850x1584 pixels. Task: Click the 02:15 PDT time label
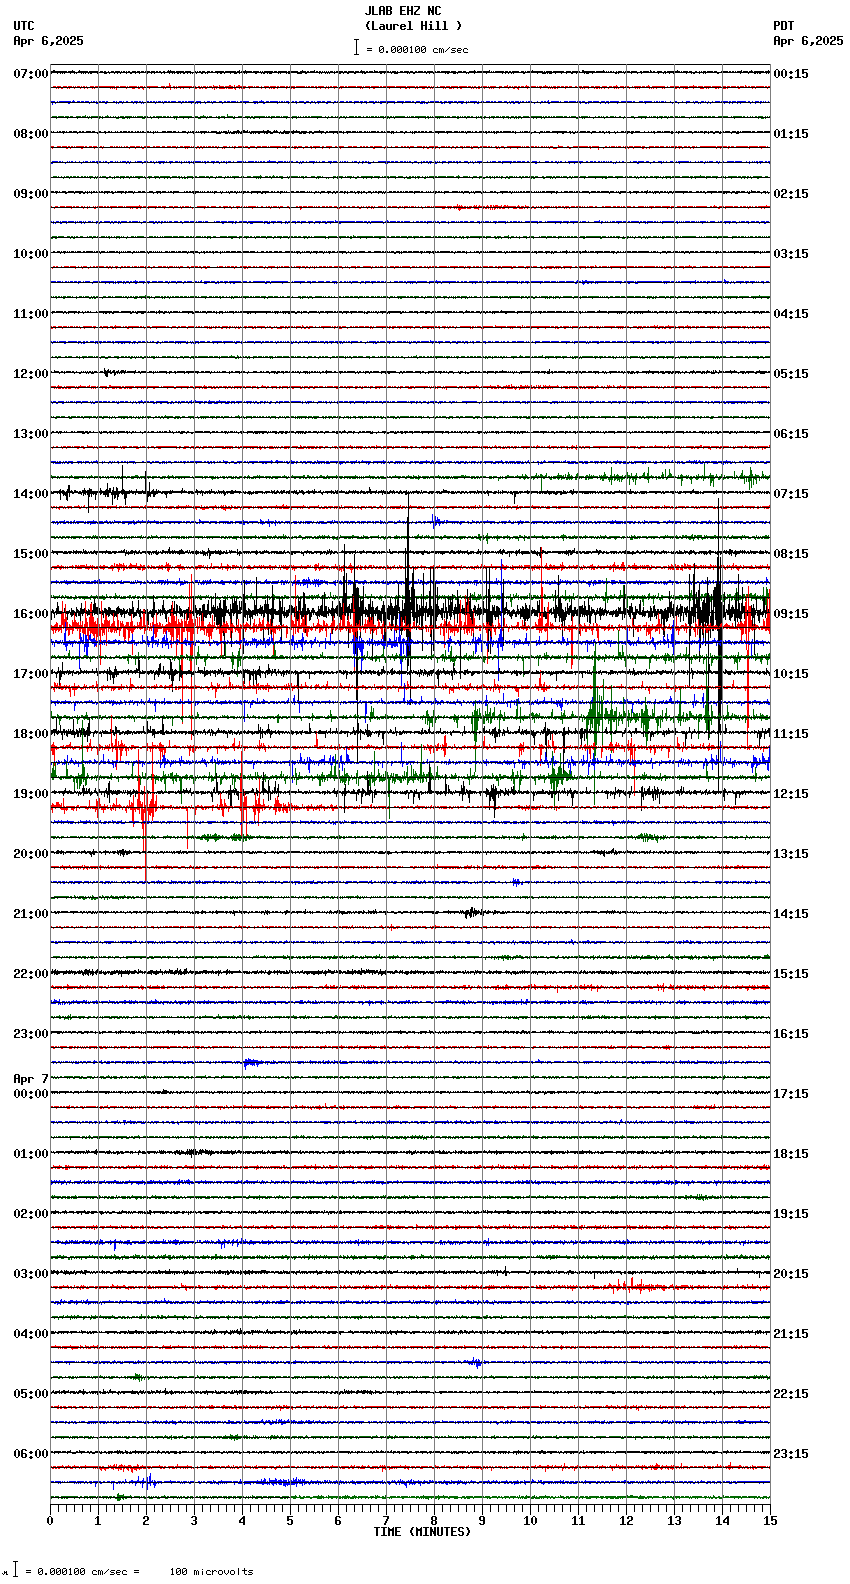(791, 194)
